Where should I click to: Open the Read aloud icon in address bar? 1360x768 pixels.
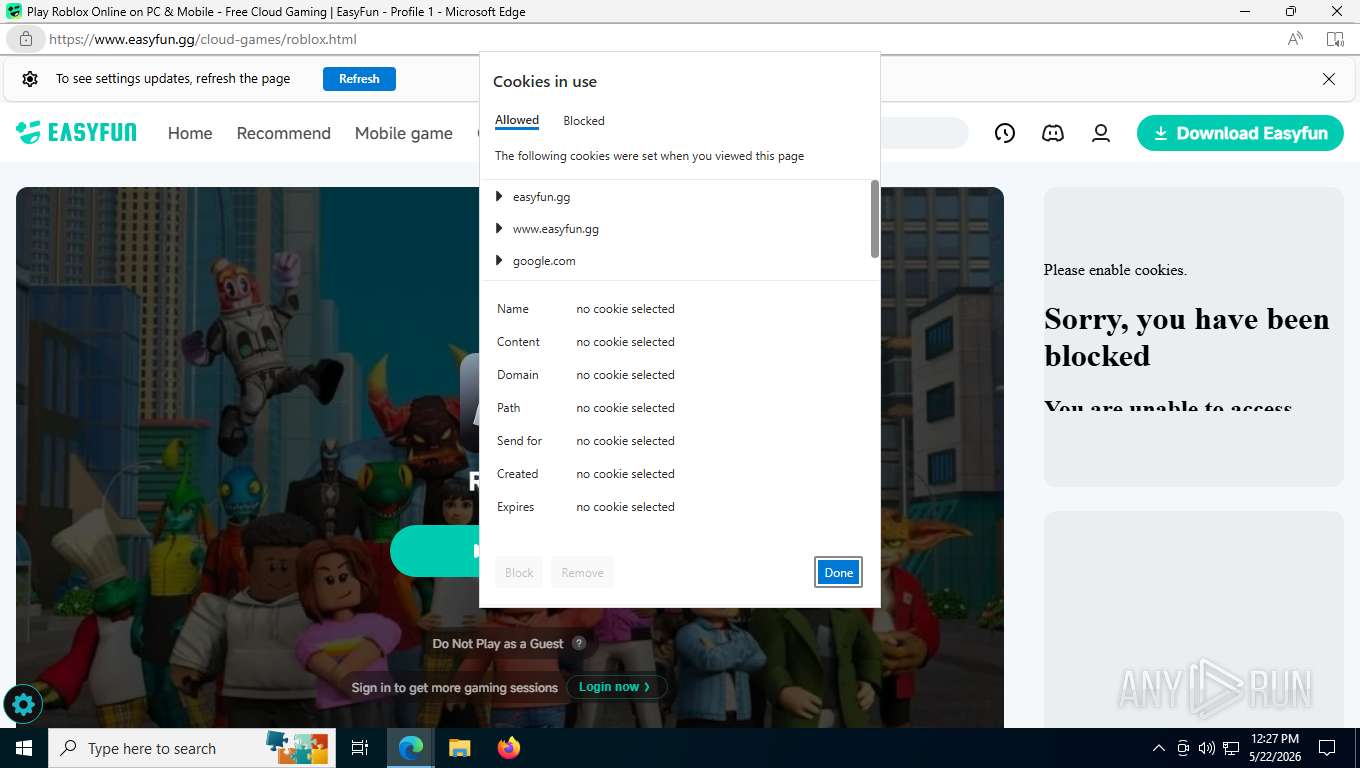[1295, 39]
